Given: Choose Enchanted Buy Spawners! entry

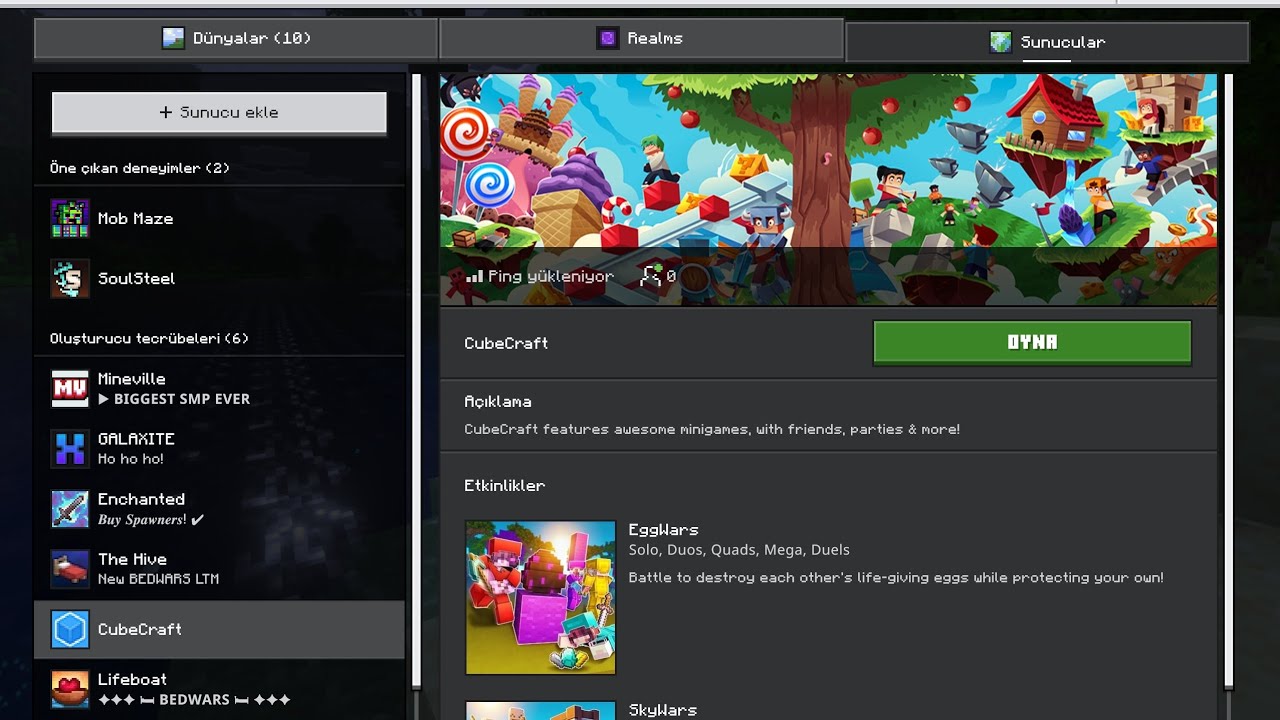Looking at the screenshot, I should click(x=219, y=509).
